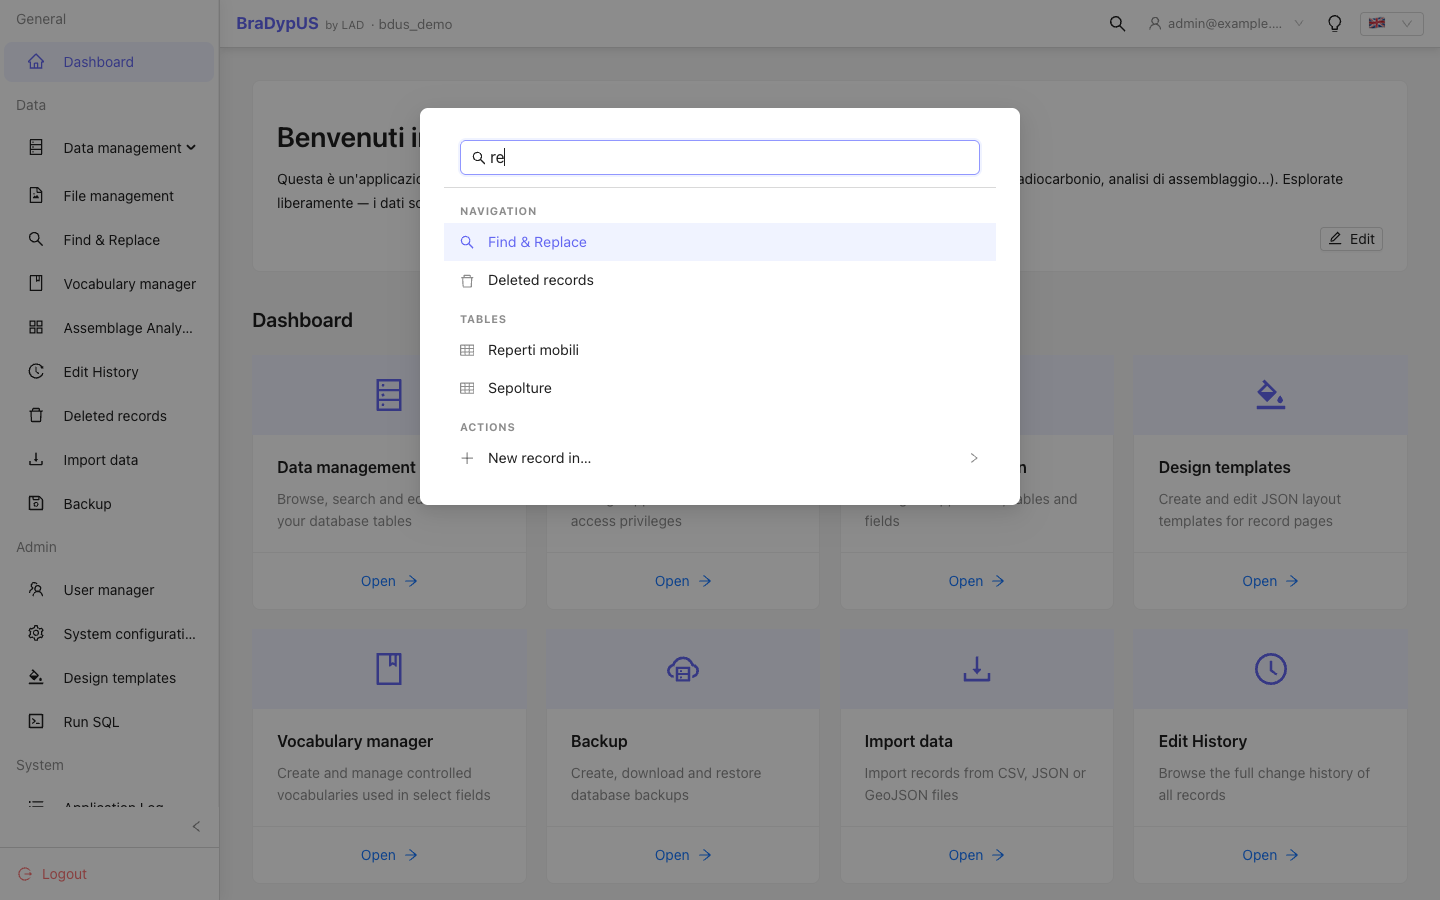Click the Edit History clock sidebar icon
This screenshot has width=1440, height=900.
pyautogui.click(x=36, y=372)
